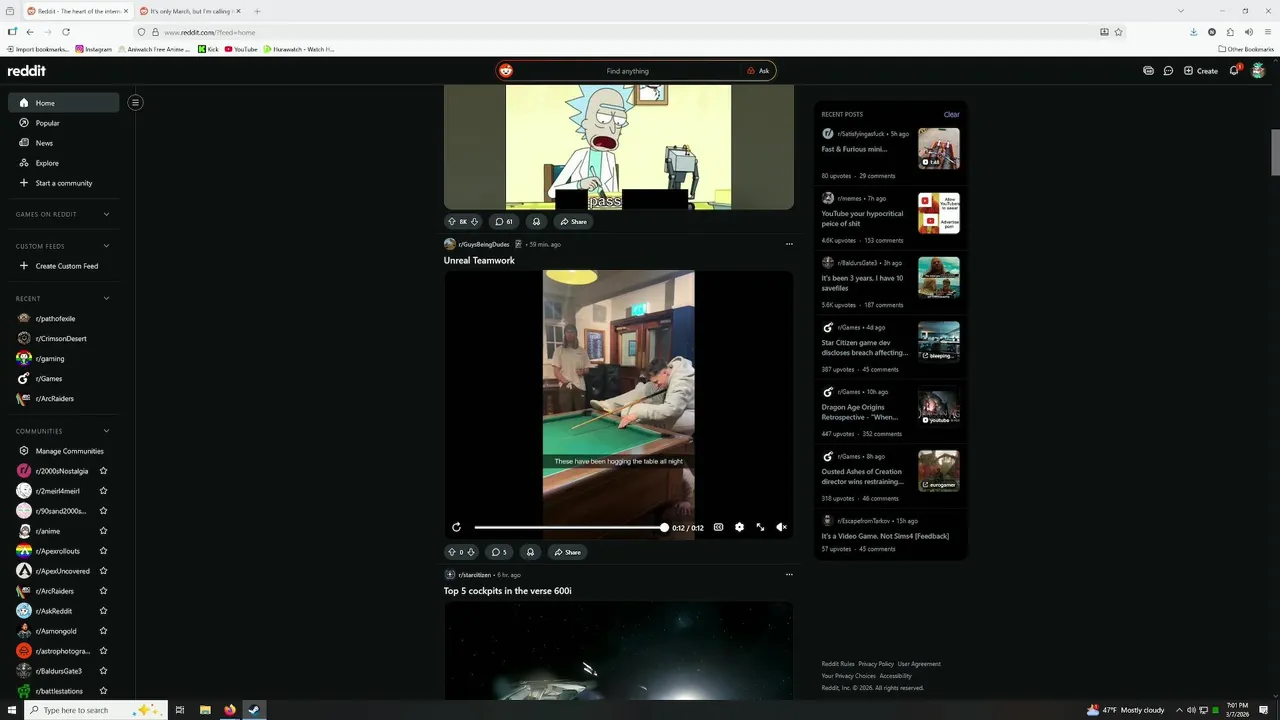Favorite r/2000sNostalgia with its star
This screenshot has height=720, width=1280.
tap(103, 471)
